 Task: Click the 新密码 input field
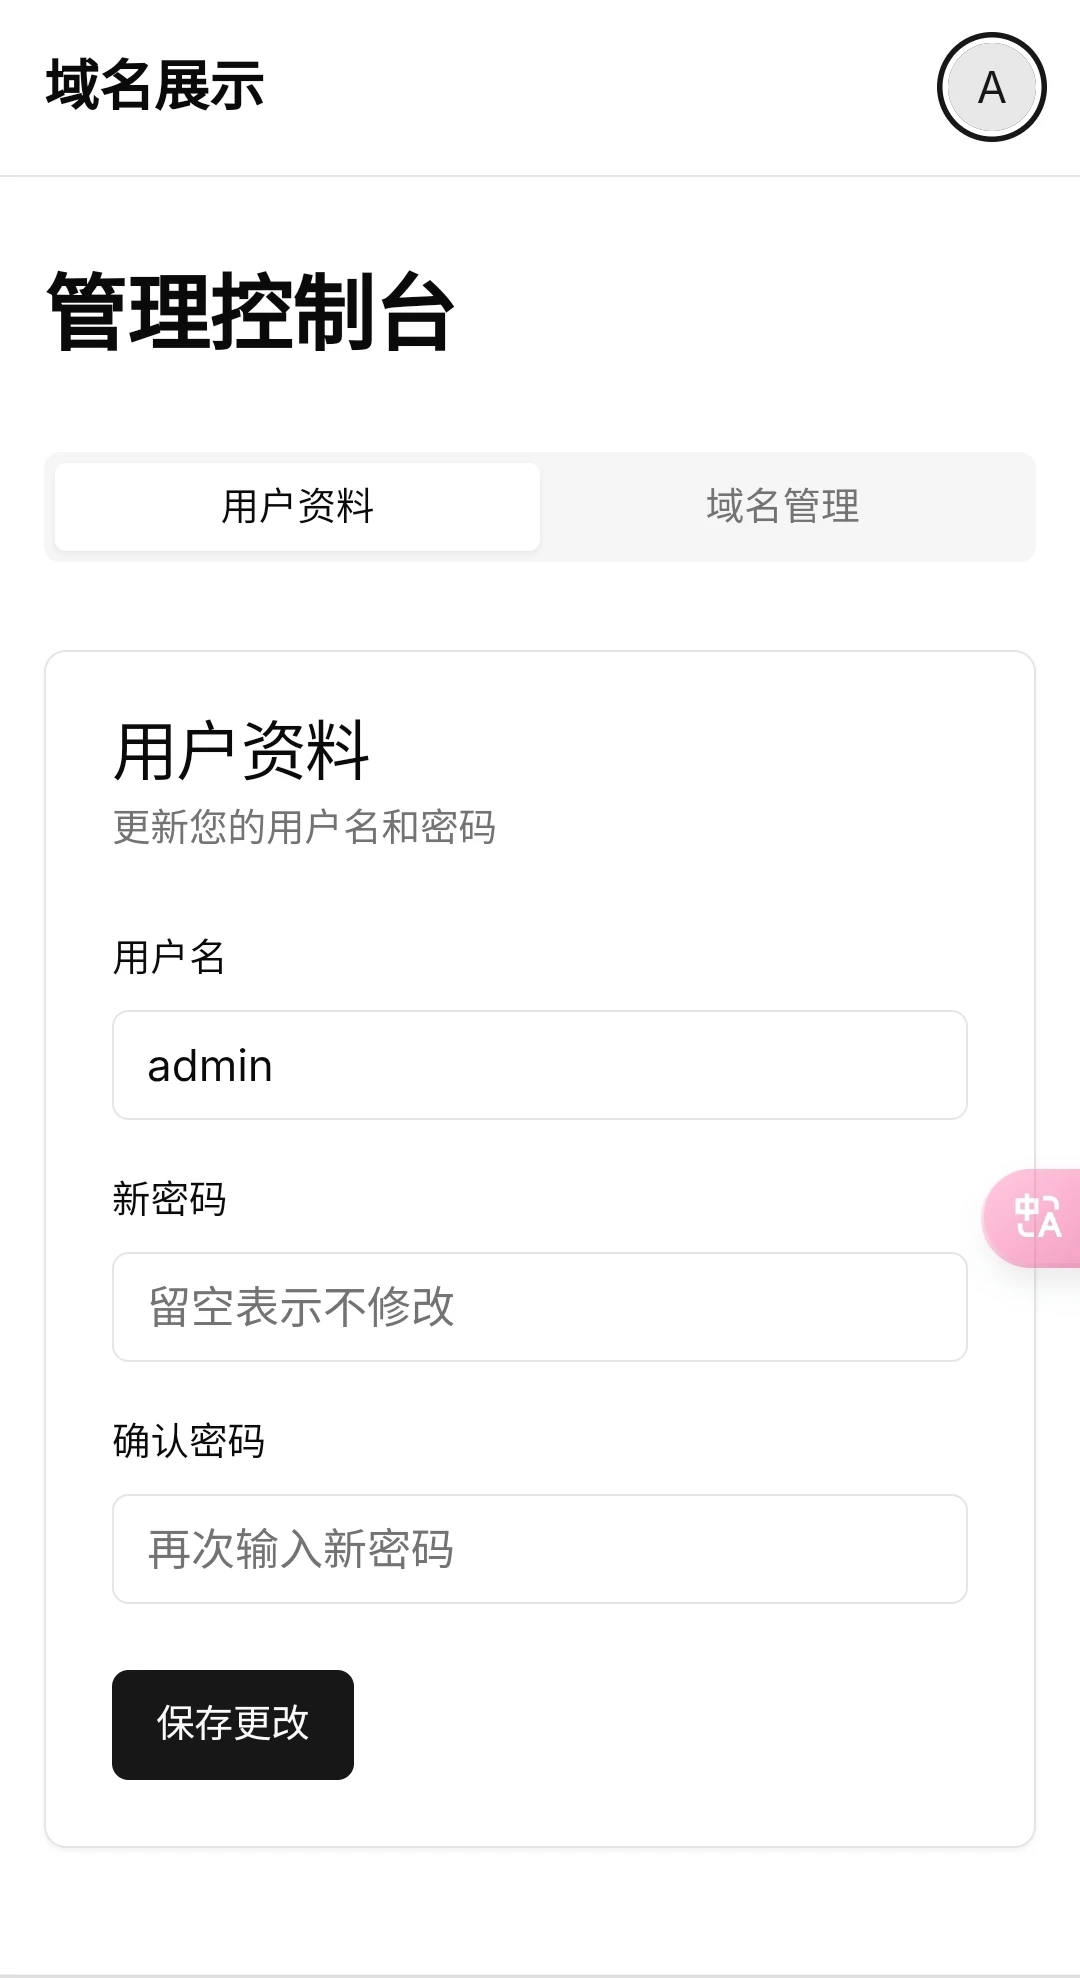[540, 1307]
